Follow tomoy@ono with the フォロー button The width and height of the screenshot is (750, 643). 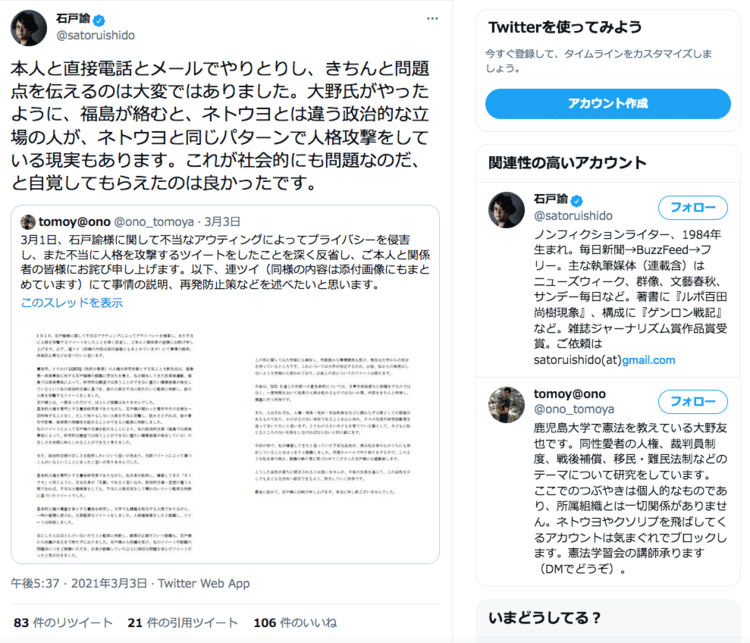coord(693,401)
